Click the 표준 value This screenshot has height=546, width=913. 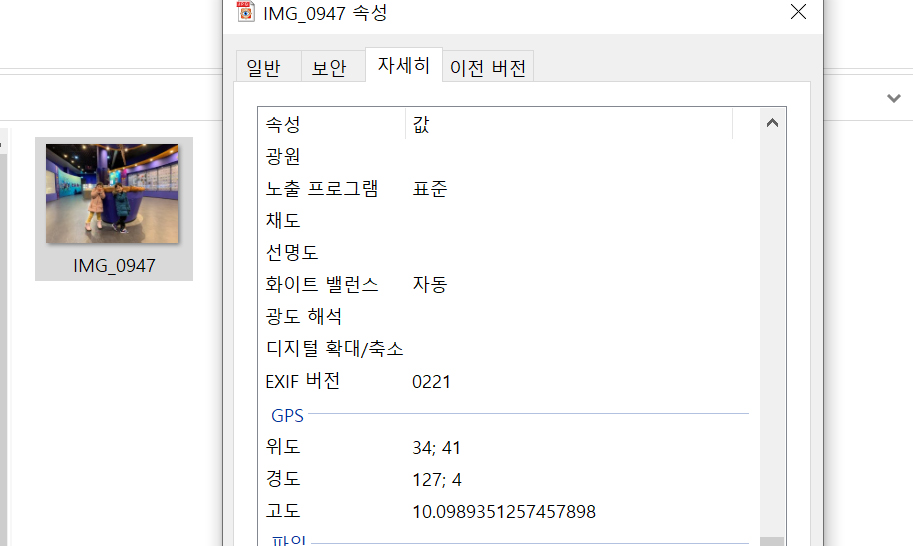coord(430,189)
